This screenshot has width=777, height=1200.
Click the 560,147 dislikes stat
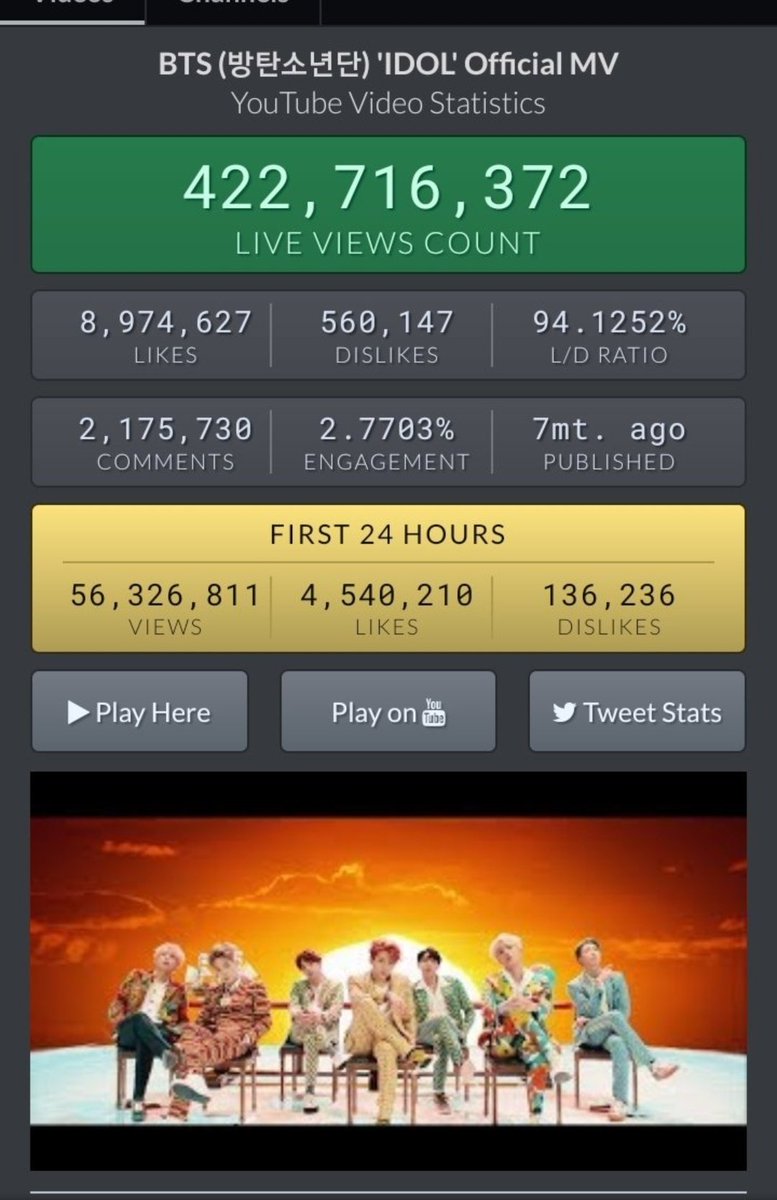(387, 336)
